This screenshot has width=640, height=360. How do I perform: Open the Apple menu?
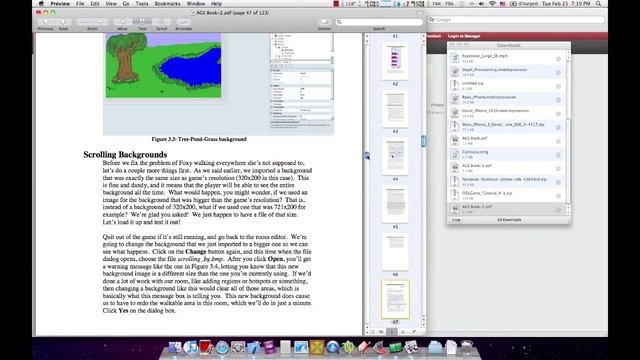click(x=41, y=3)
